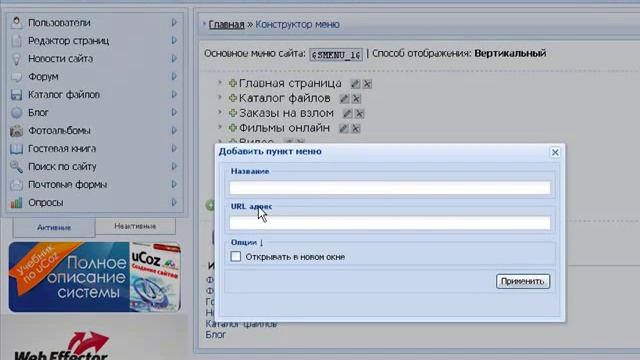640x360 pixels.
Task: Switch to the Активные tab
Action: coord(54,227)
